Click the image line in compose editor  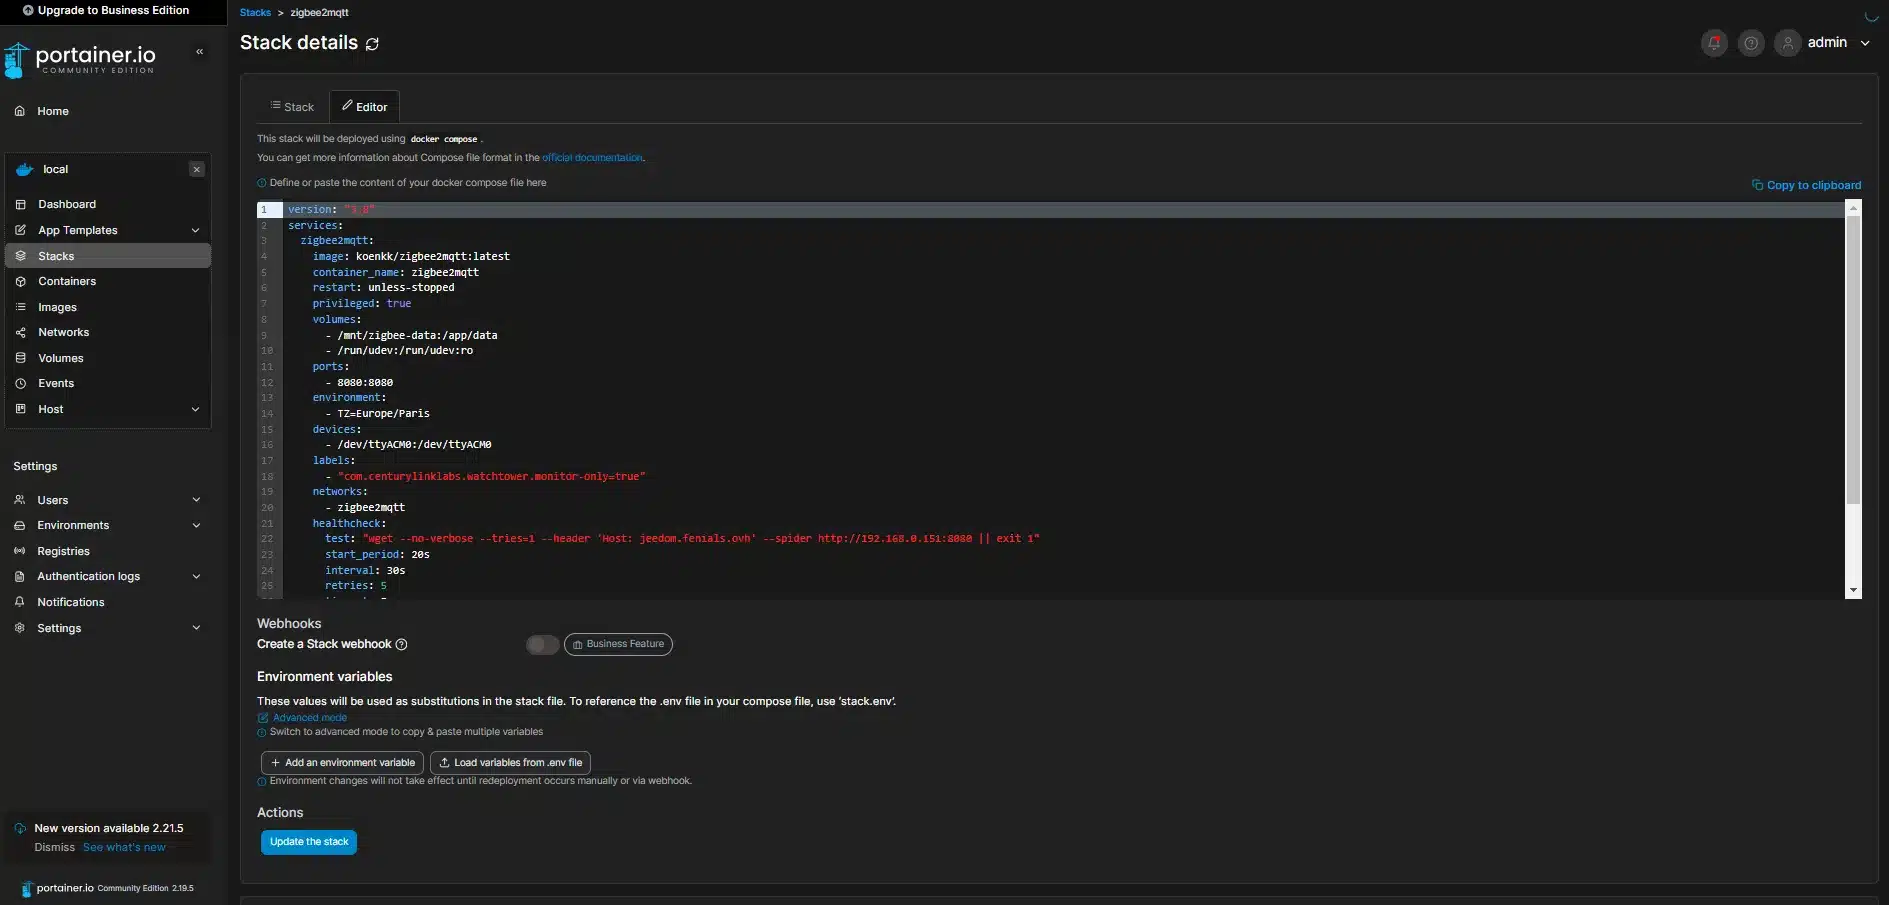pyautogui.click(x=411, y=257)
